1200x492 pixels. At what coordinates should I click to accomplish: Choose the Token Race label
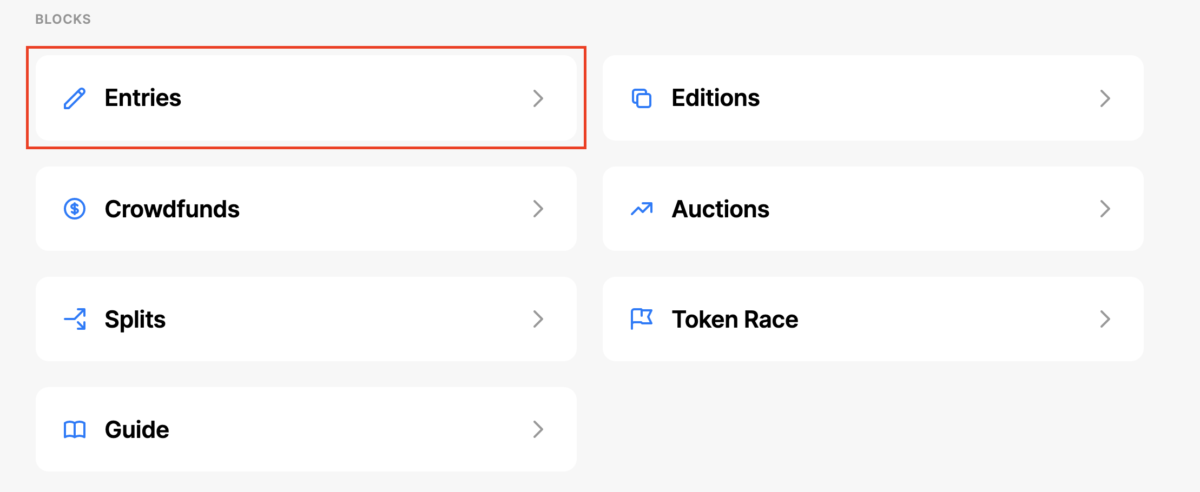coord(735,320)
